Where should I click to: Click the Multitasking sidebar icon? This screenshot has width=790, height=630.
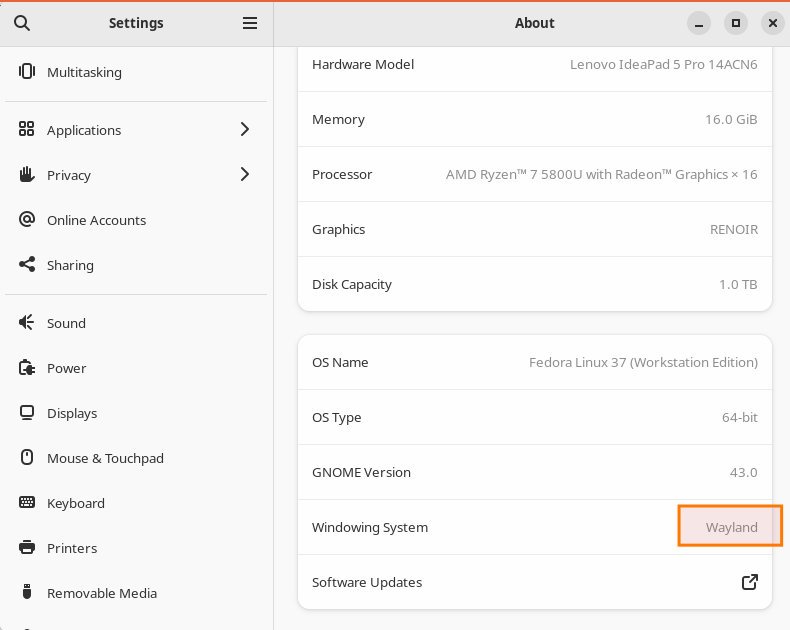27,72
